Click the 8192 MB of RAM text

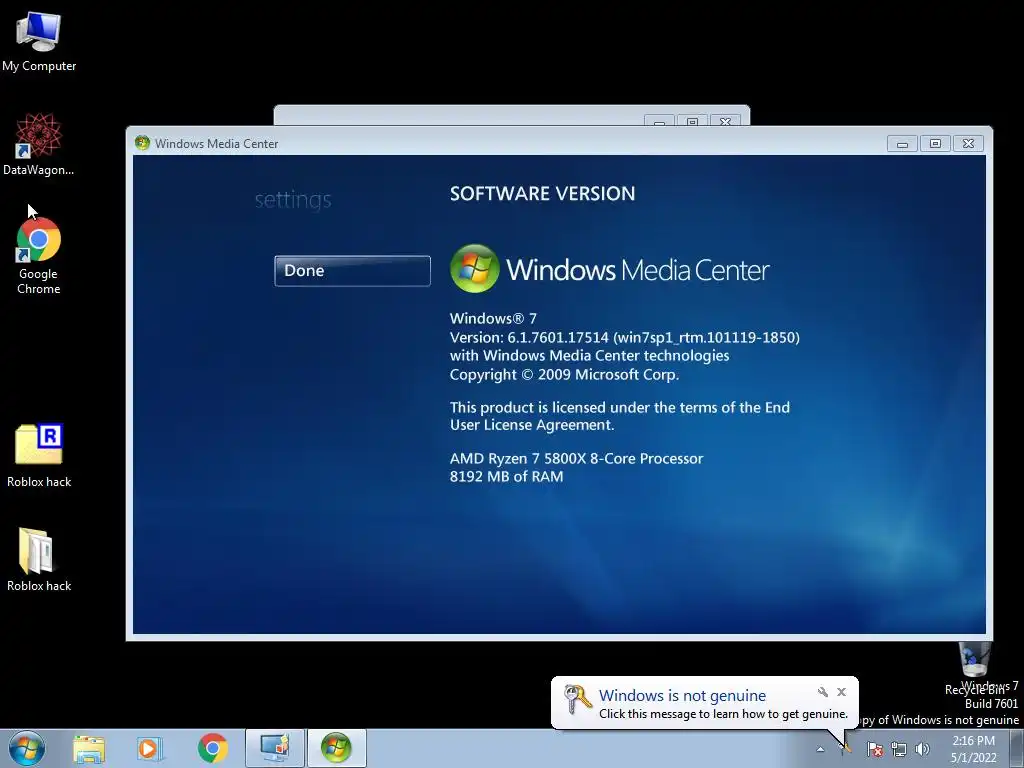(506, 476)
